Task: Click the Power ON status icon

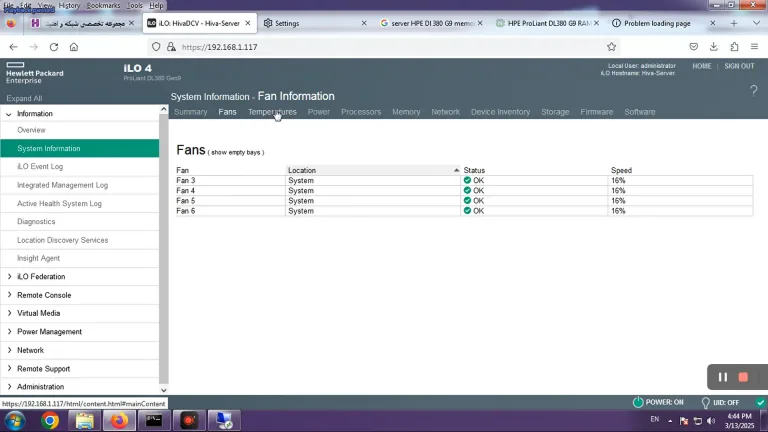Action: pyautogui.click(x=638, y=402)
